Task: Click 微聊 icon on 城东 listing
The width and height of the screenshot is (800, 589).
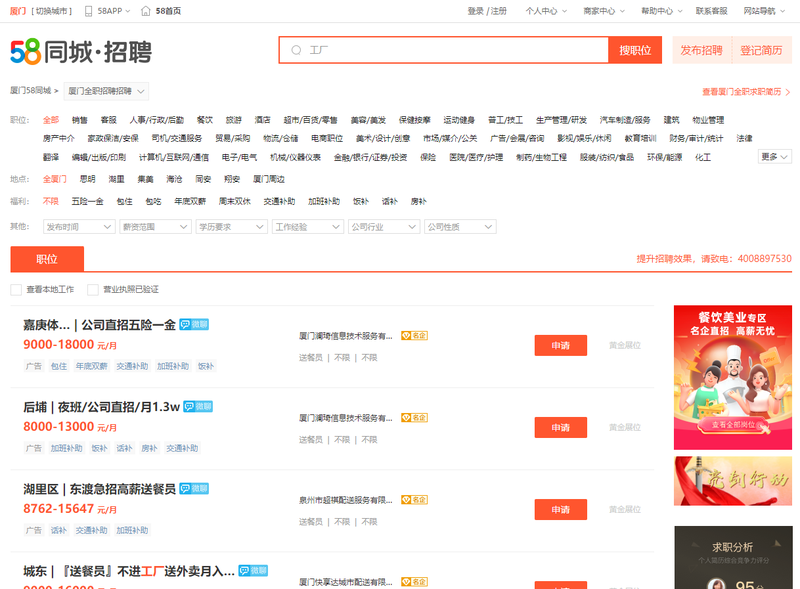Action: pyautogui.click(x=253, y=571)
